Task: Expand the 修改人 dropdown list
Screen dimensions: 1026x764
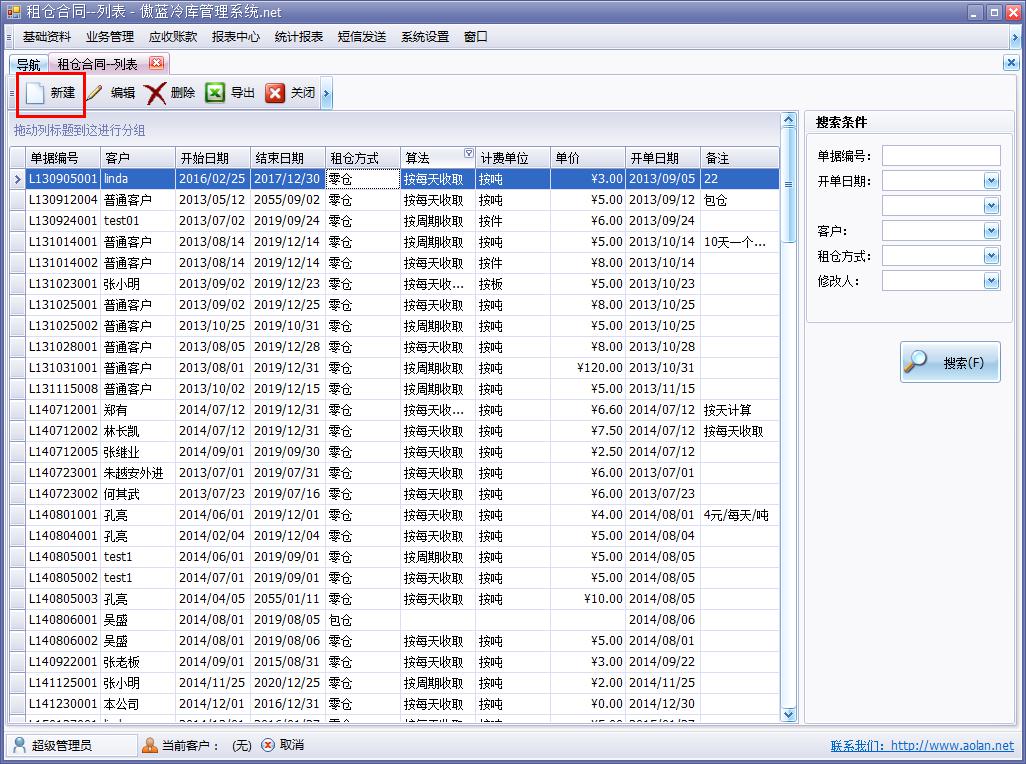Action: click(991, 281)
